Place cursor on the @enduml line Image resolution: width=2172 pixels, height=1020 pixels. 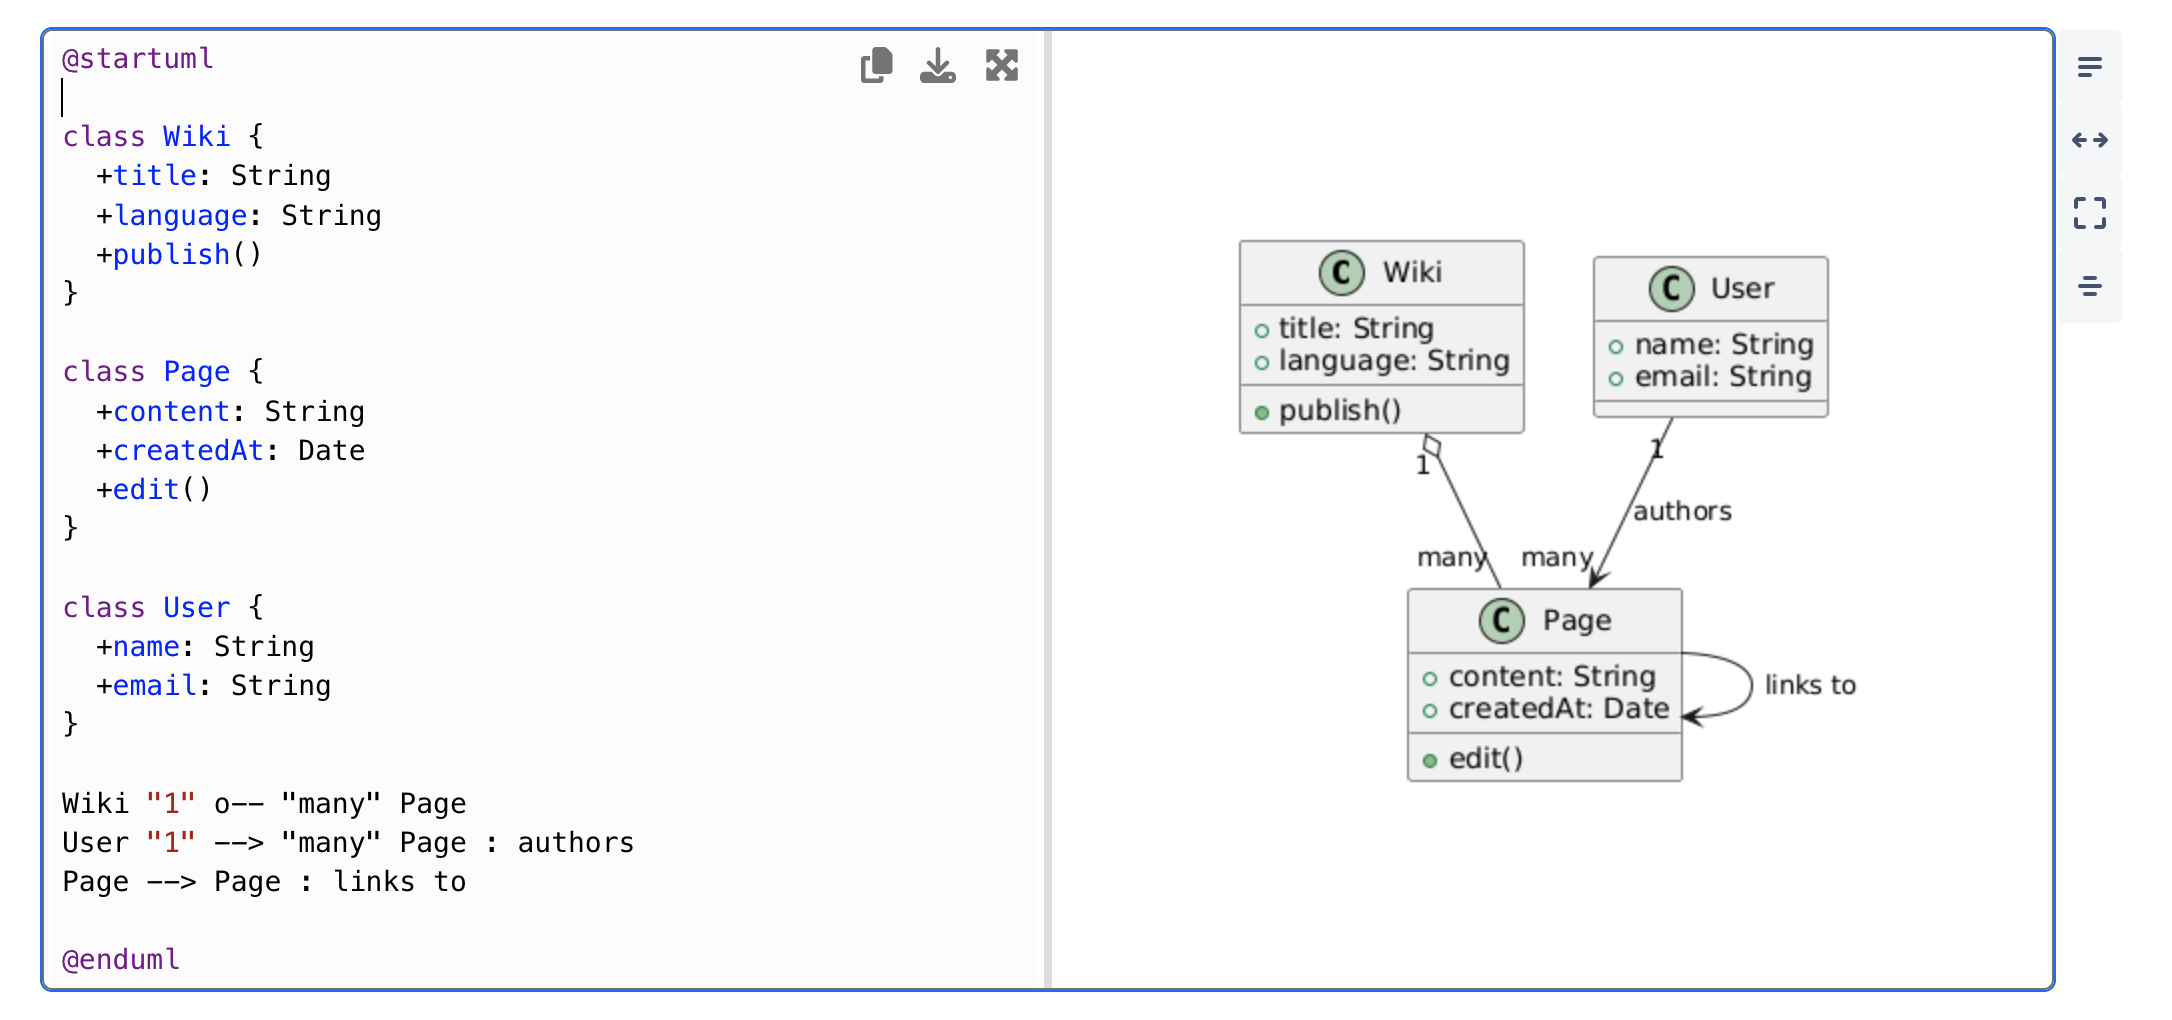click(121, 960)
